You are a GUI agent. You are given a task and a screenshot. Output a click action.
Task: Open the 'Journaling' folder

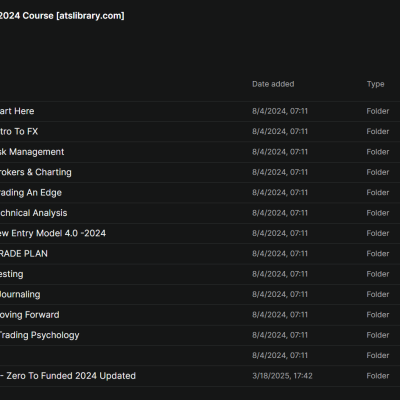(200, 294)
